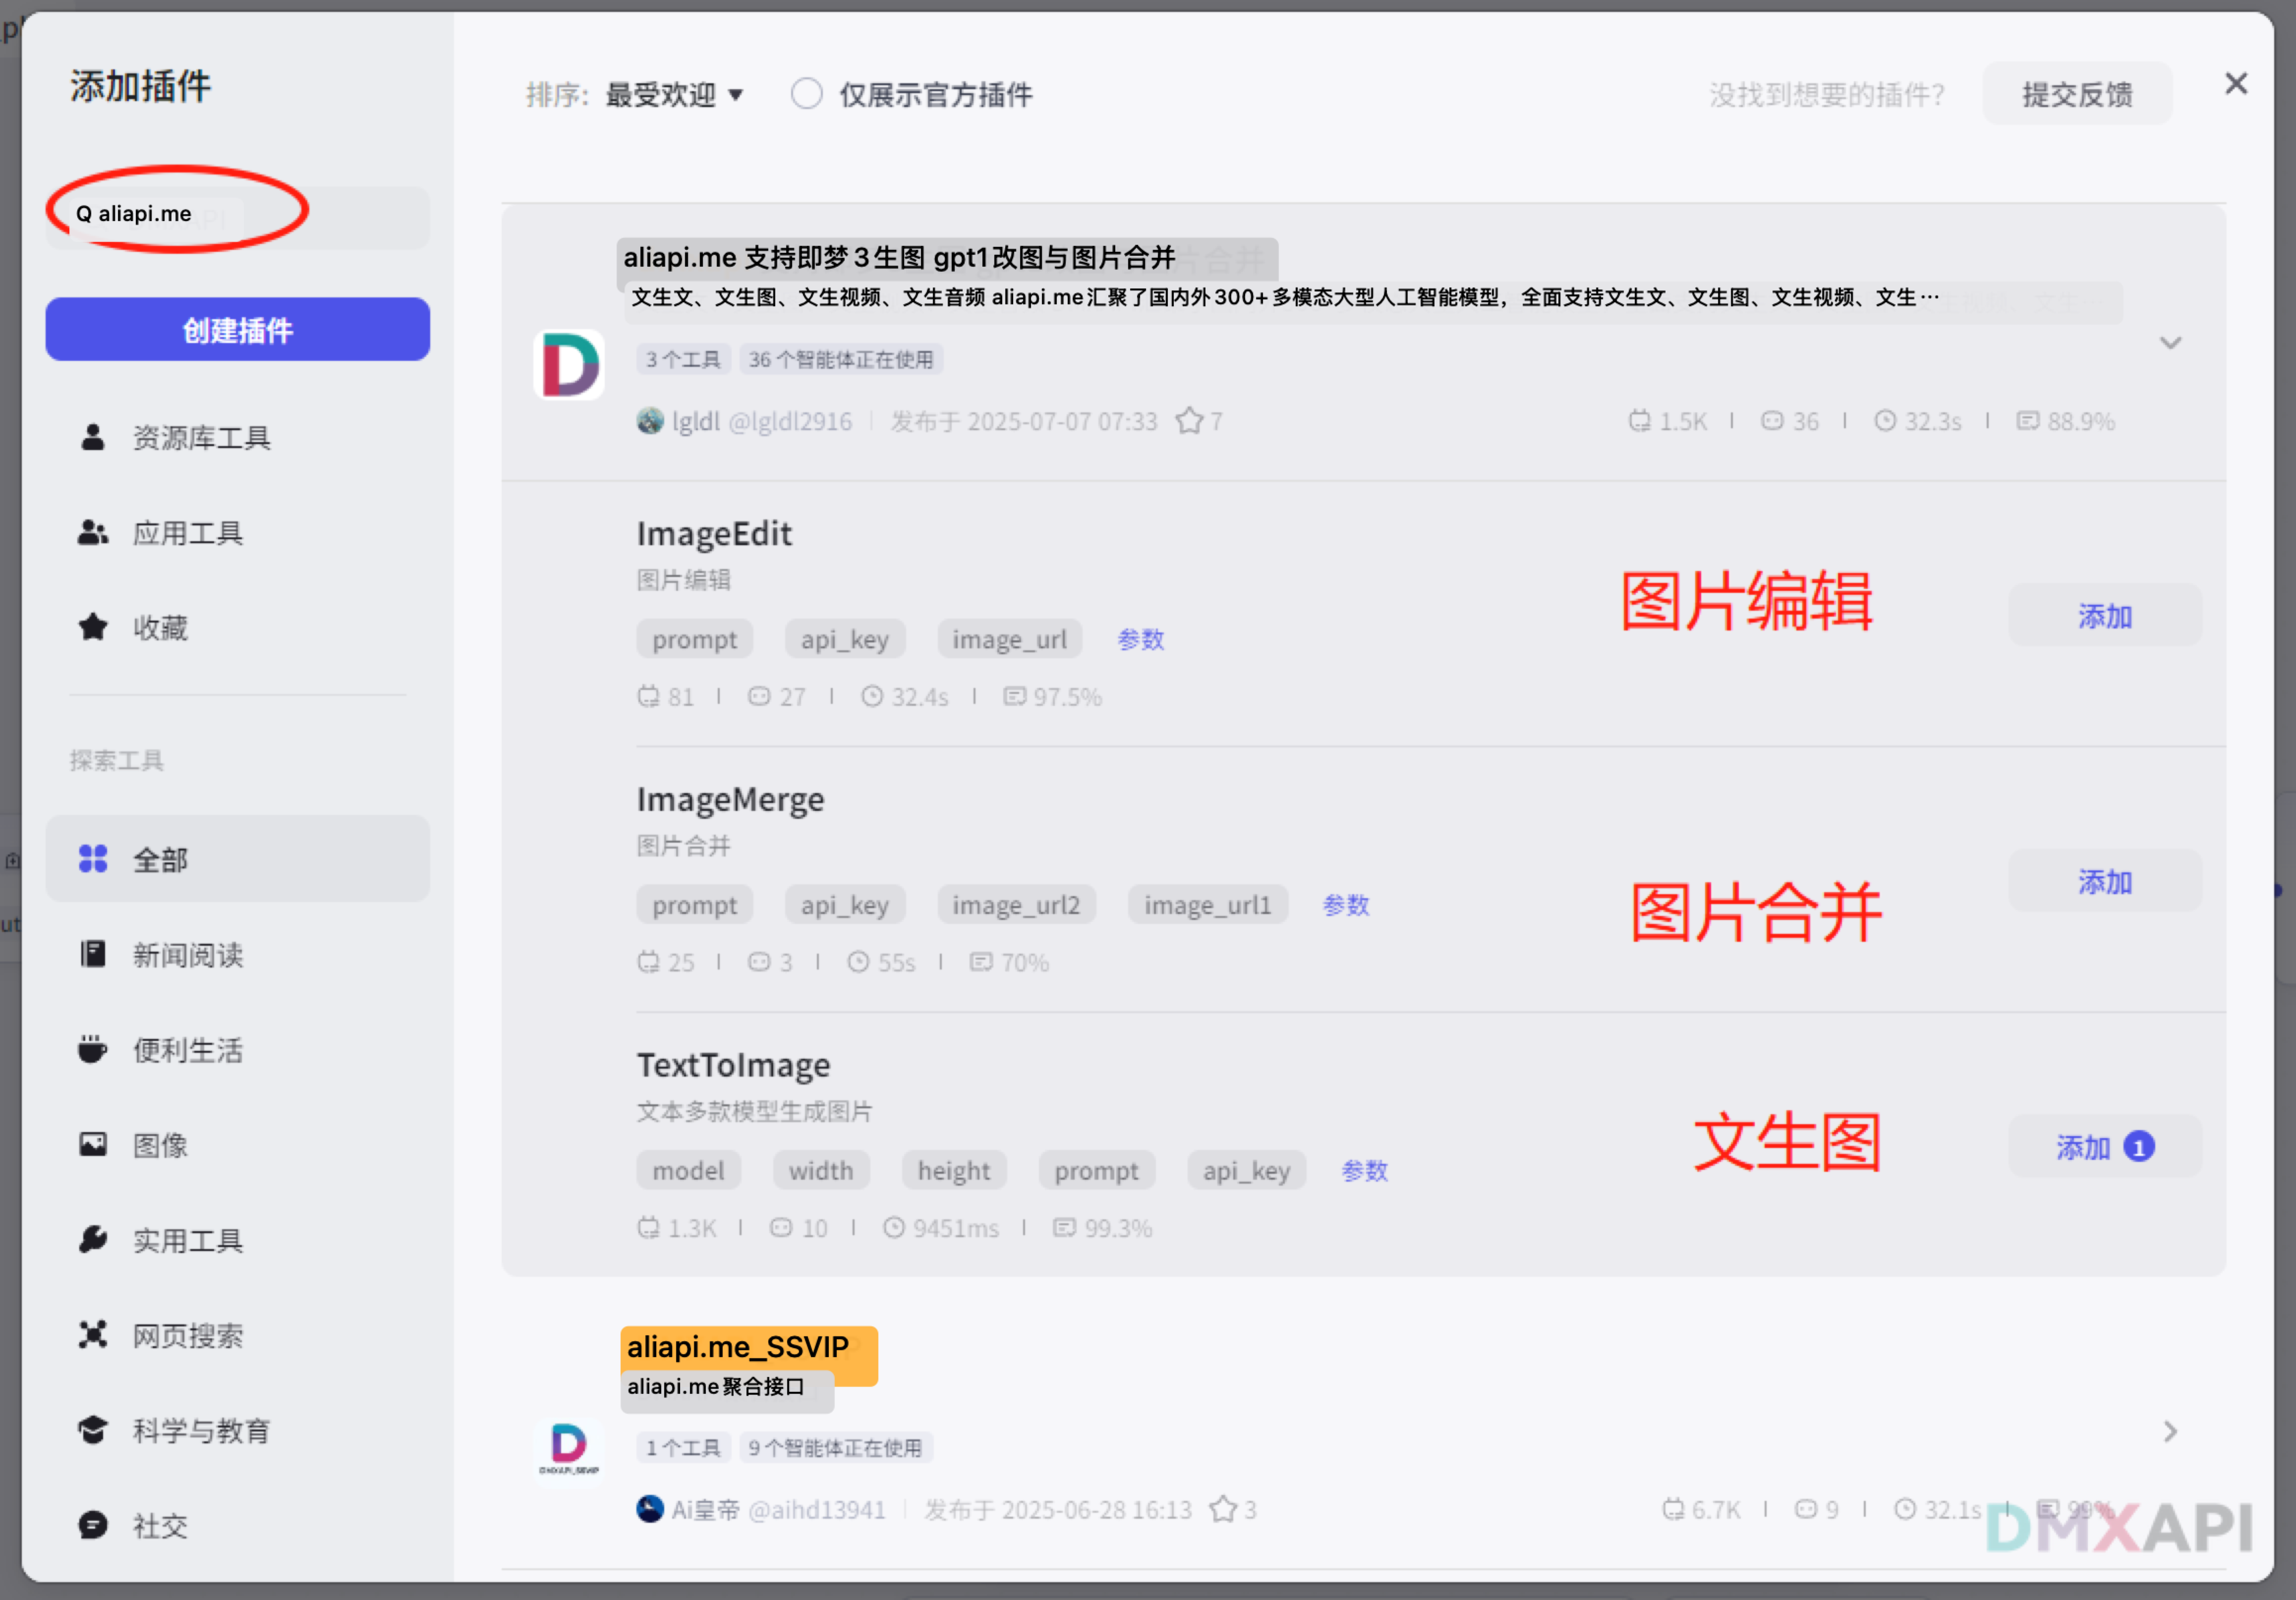Click the 科学与教育 graduation cap icon
Viewport: 2296px width, 1600px height.
click(93, 1430)
